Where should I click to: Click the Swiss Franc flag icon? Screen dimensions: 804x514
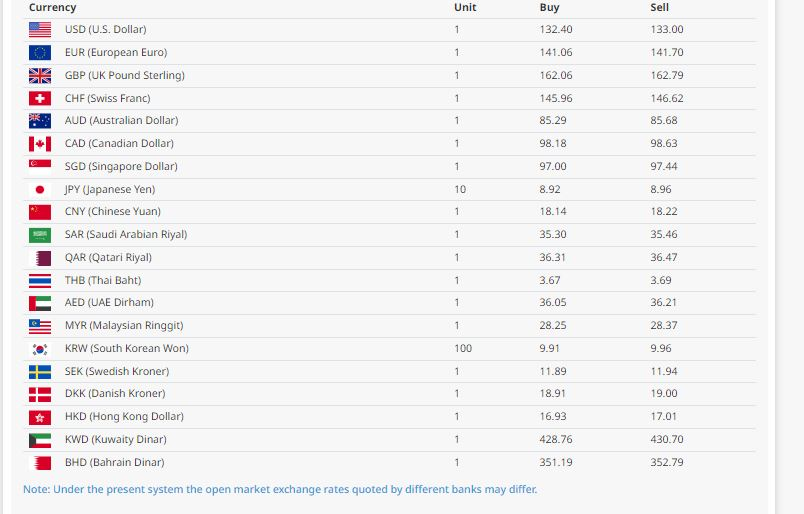click(x=40, y=98)
